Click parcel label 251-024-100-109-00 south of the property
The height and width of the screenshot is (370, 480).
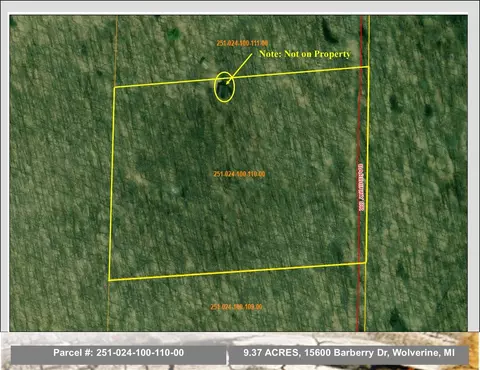(236, 307)
